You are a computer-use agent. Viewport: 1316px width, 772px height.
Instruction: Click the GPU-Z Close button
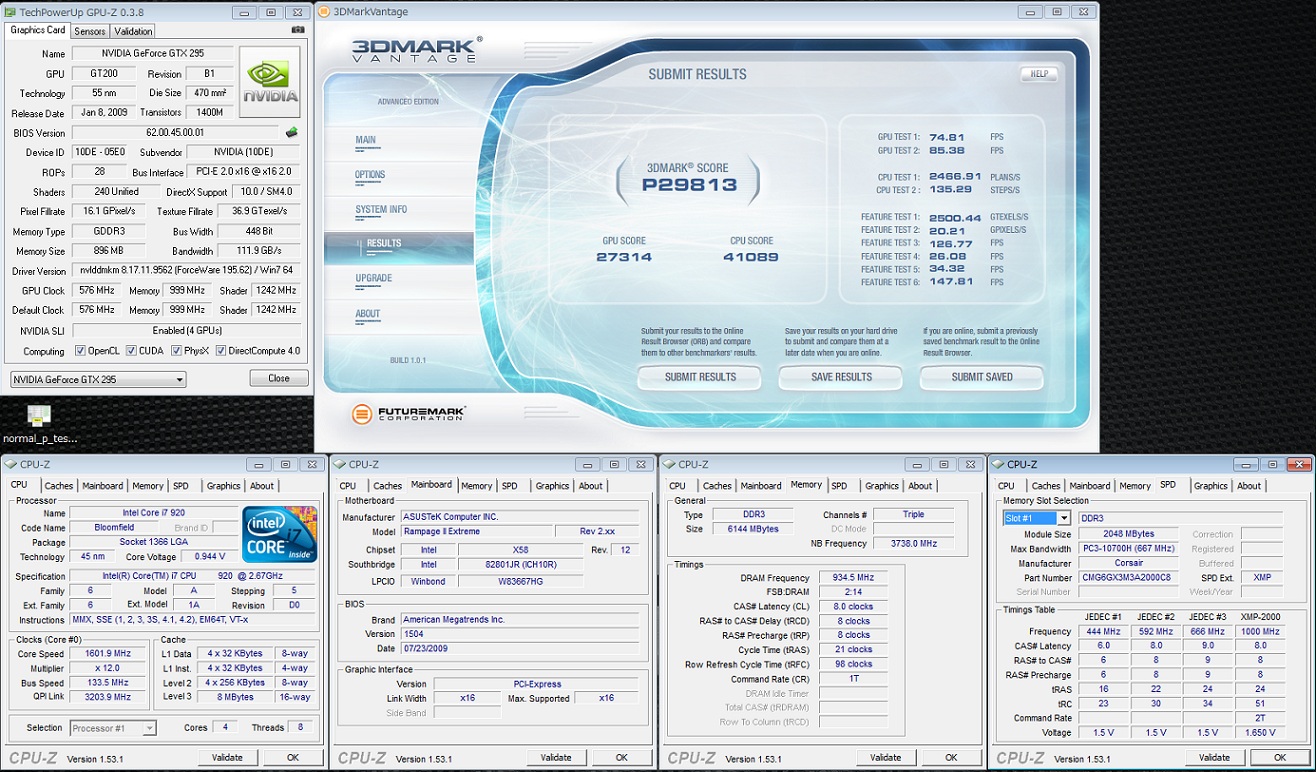click(x=278, y=379)
